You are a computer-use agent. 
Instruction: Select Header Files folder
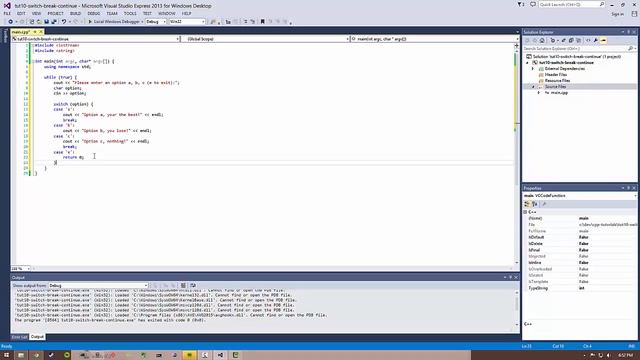[556, 75]
